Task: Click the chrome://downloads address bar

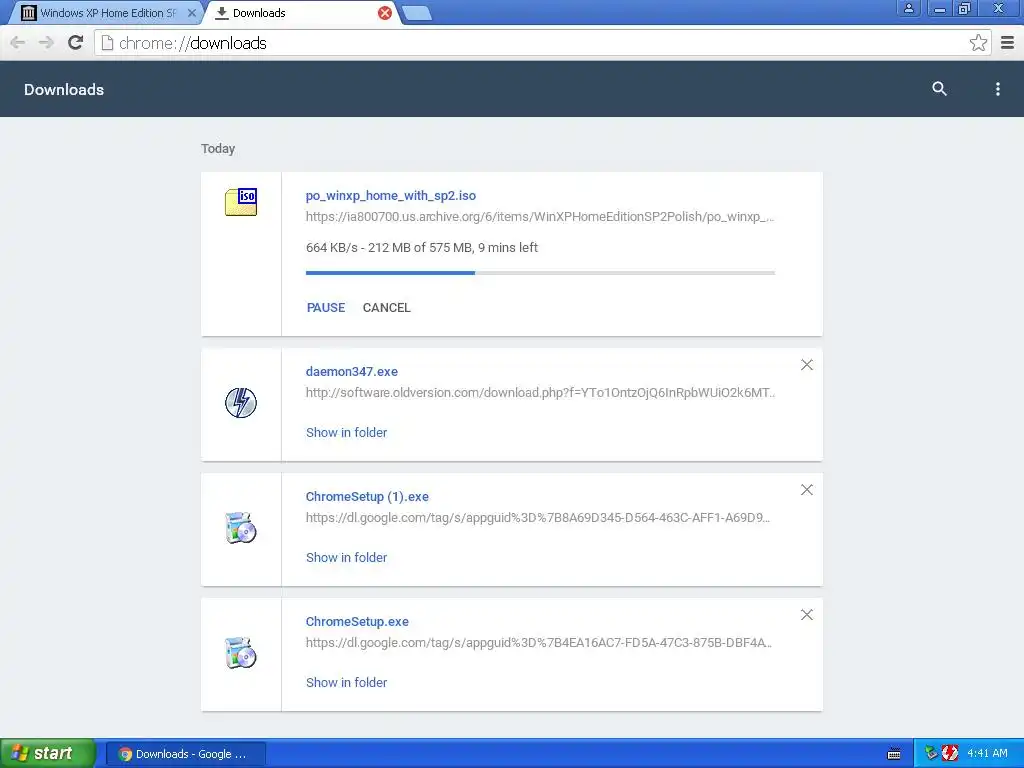Action: [542, 43]
